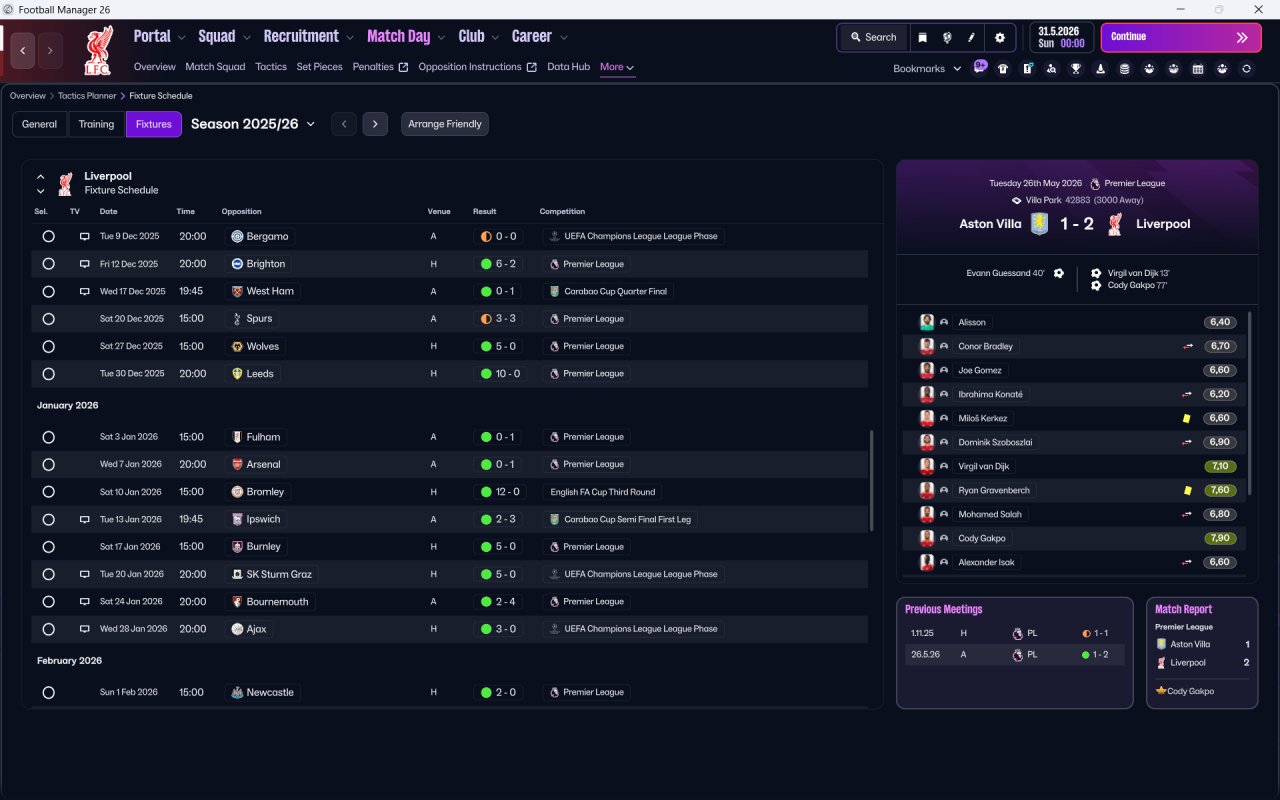Open the shirt icon bookmark shortcut
1280x800 pixels.
pyautogui.click(x=1003, y=69)
